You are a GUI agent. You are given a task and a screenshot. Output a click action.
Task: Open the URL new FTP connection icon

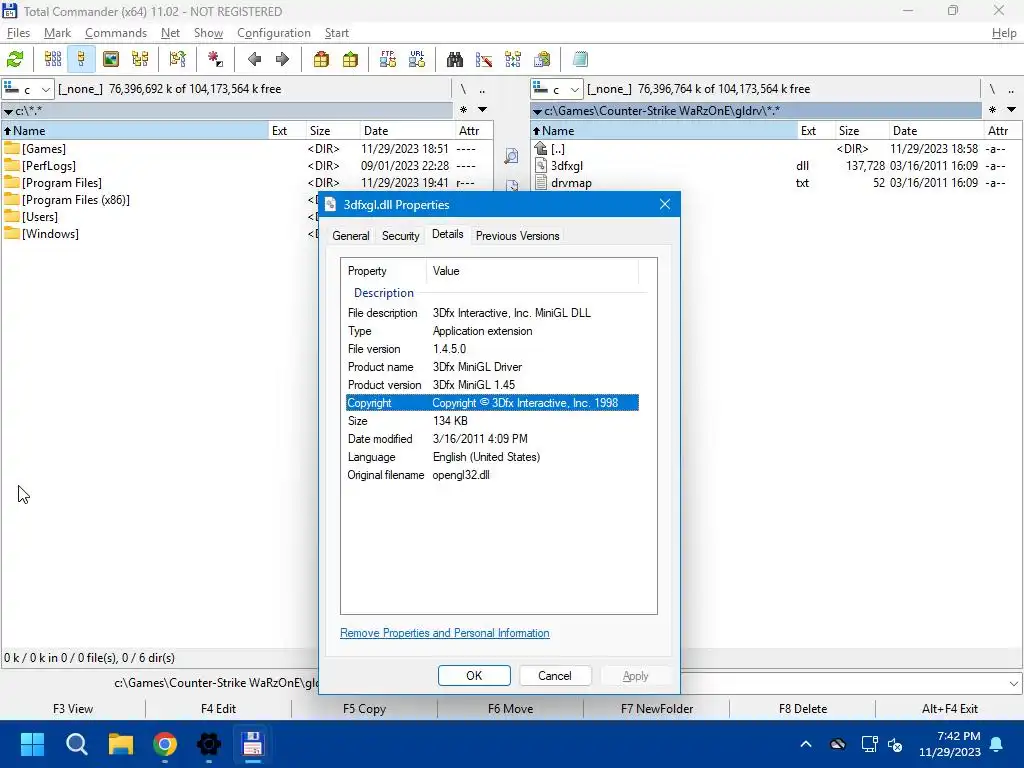(417, 59)
